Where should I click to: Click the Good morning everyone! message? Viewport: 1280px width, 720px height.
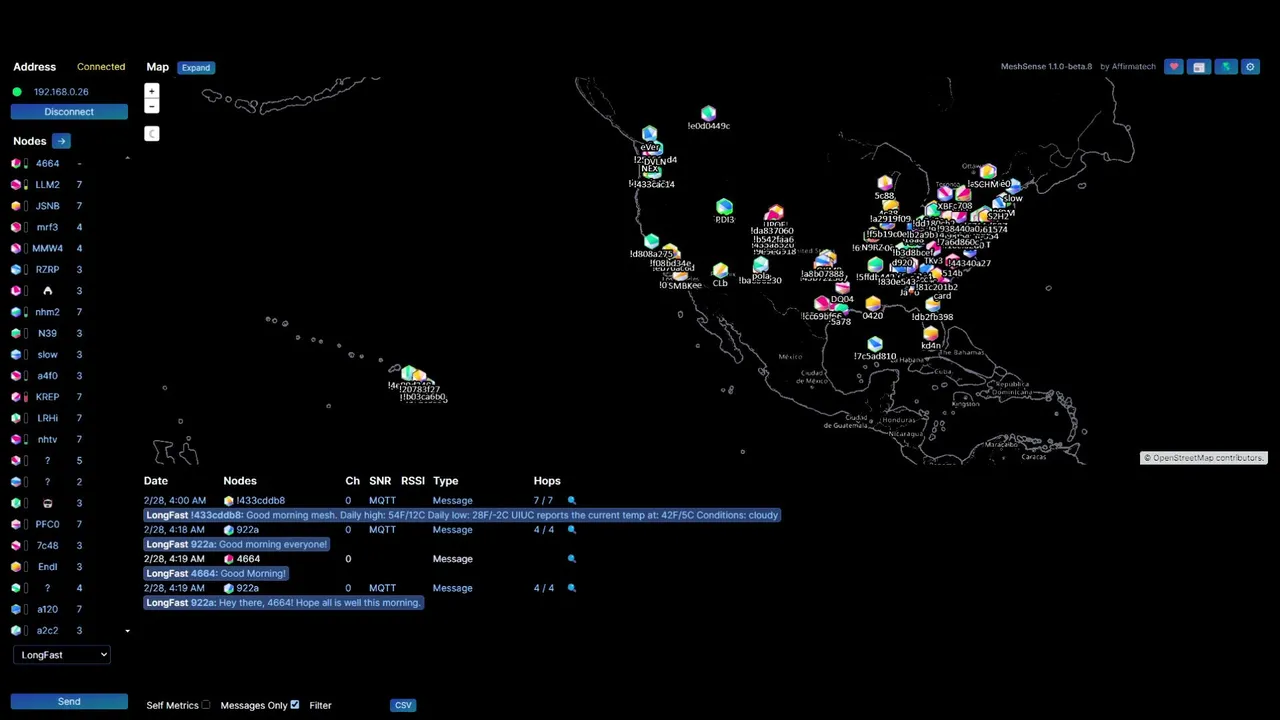coord(236,544)
